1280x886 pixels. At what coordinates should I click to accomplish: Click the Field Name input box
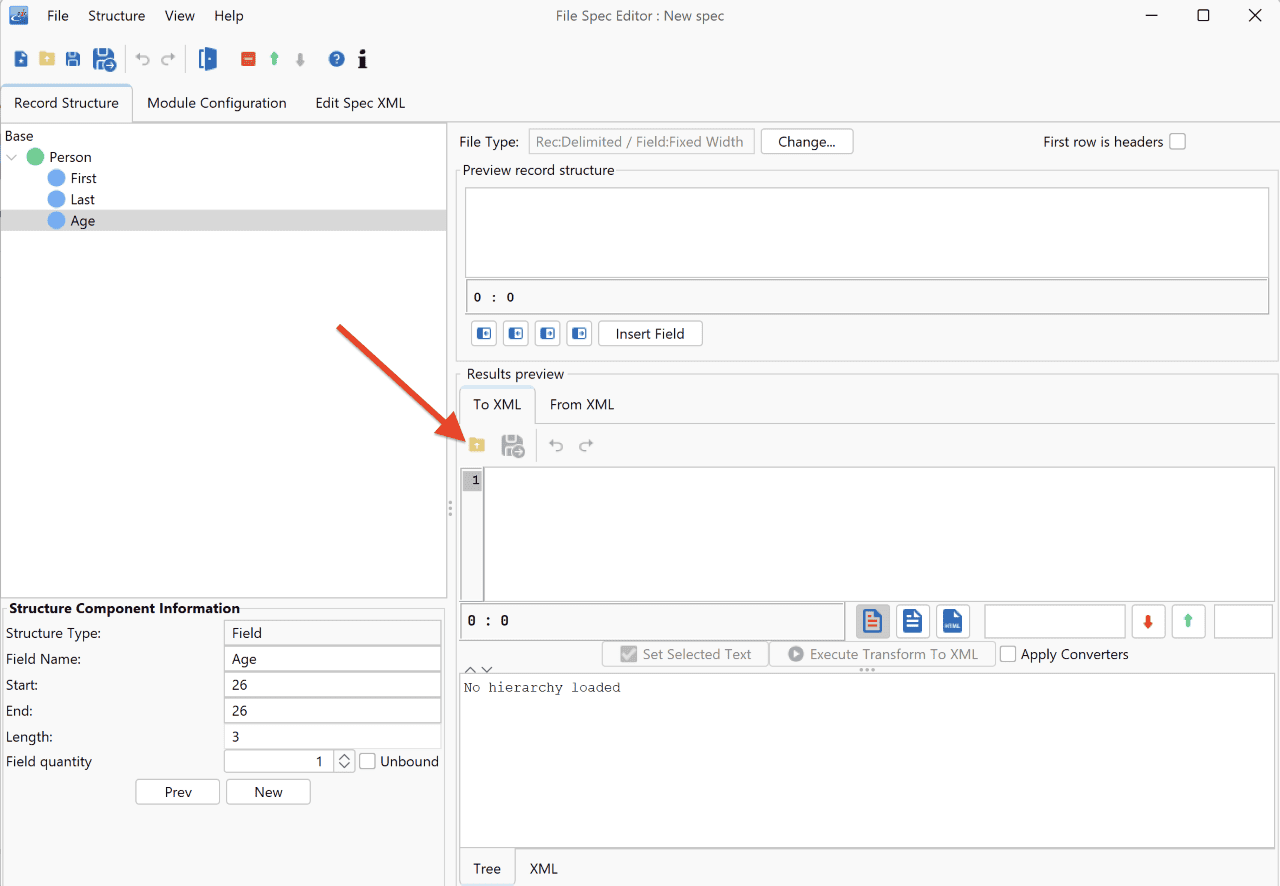pos(333,659)
